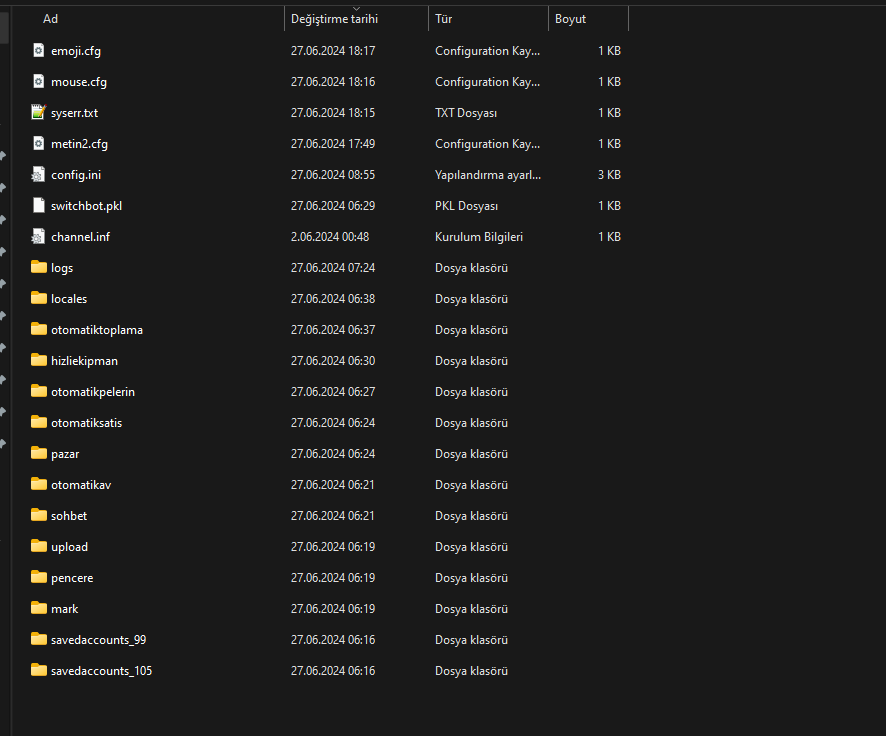Select the otomatiktoplama folder name

coord(97,330)
